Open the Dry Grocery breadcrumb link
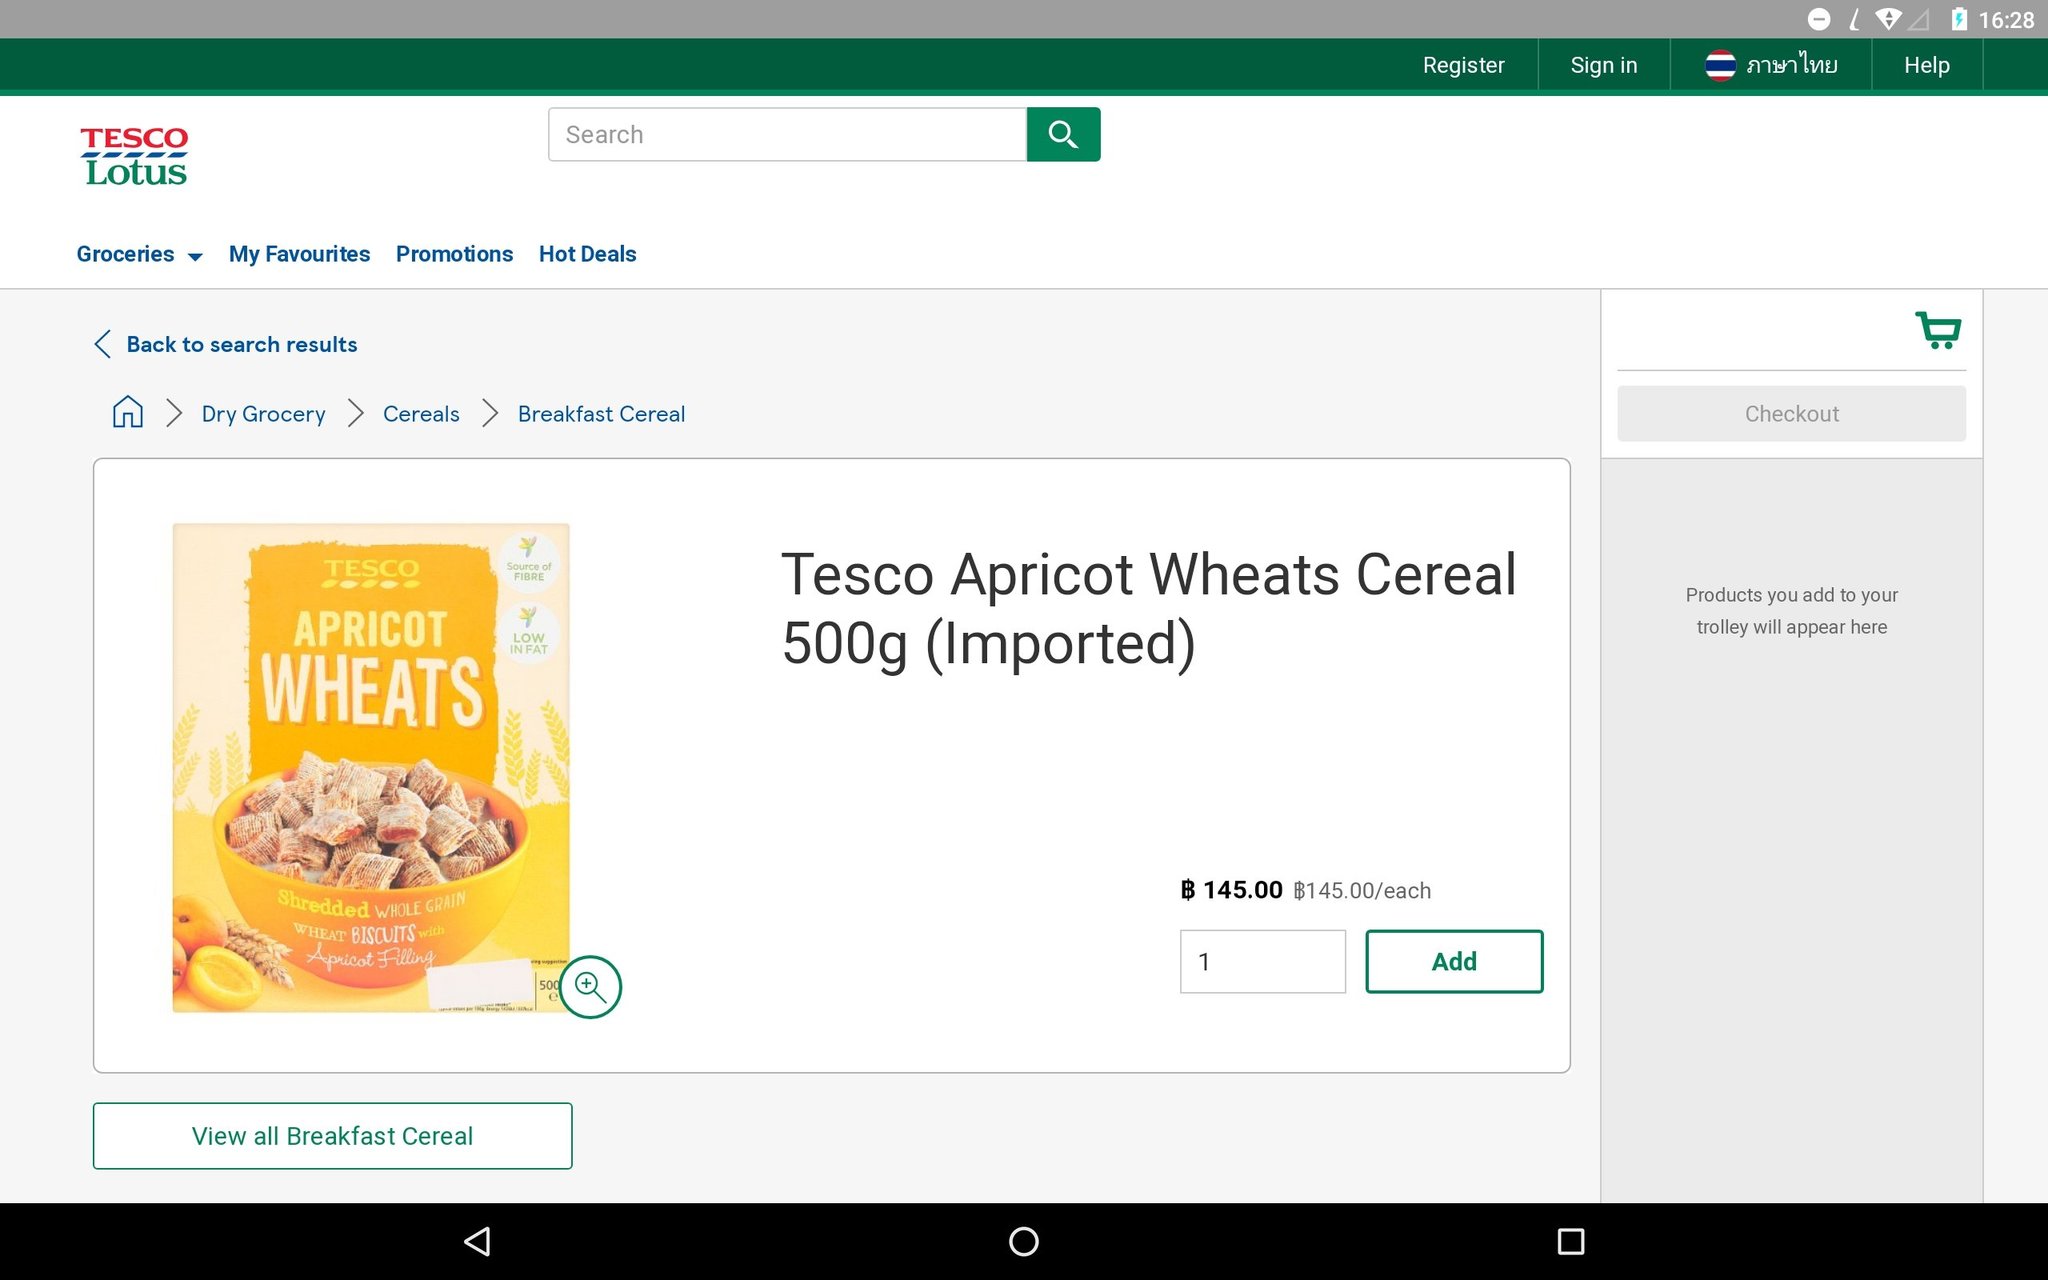Image resolution: width=2048 pixels, height=1280 pixels. 263,414
